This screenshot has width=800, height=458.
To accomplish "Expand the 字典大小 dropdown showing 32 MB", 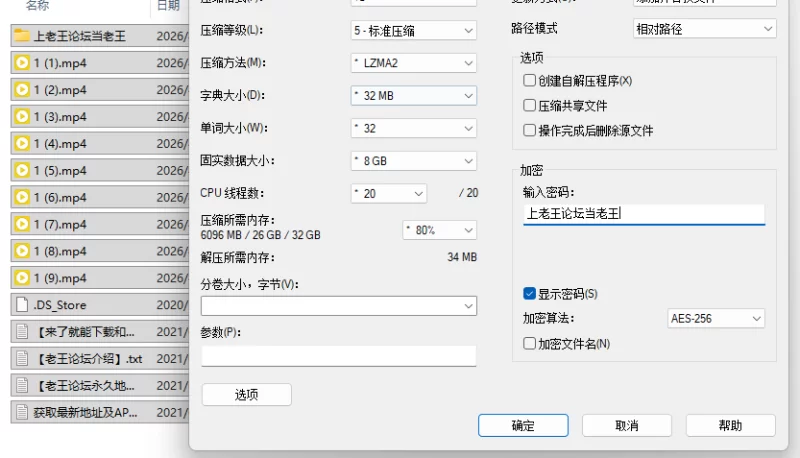I will point(414,96).
